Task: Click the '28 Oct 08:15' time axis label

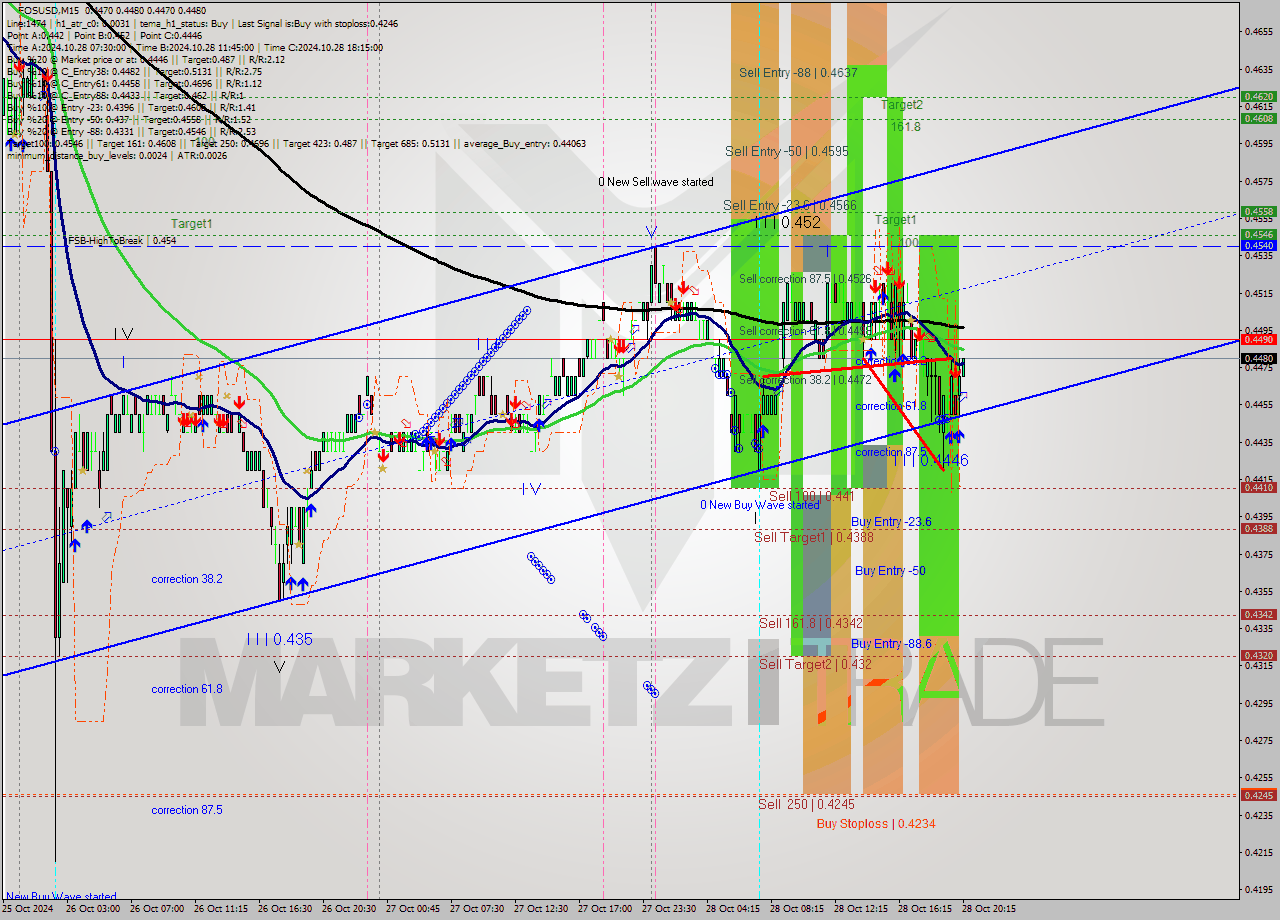Action: coord(796,909)
